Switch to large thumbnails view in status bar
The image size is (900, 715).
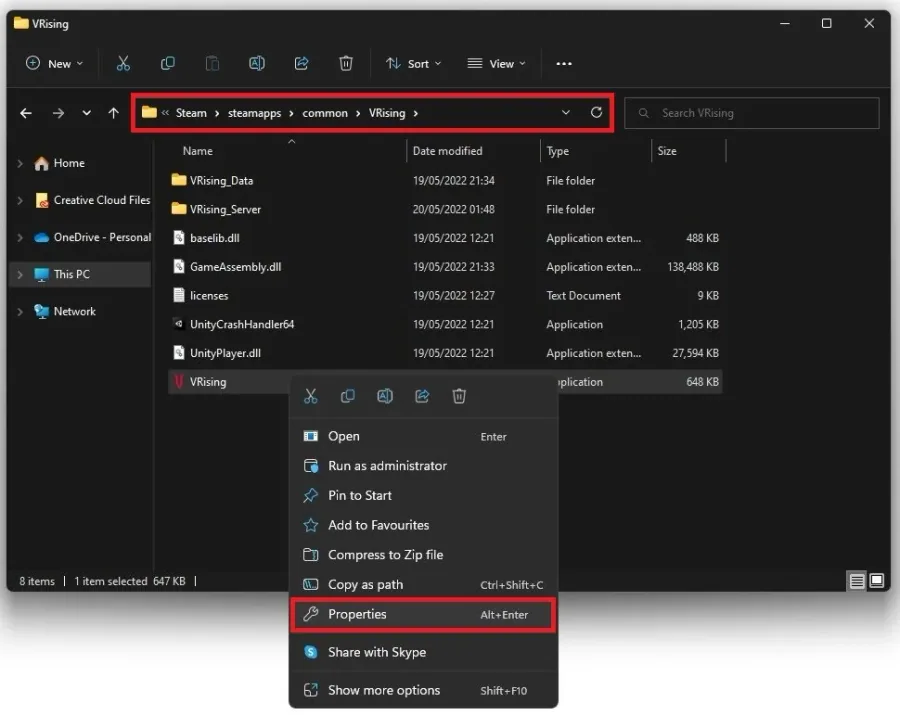876,581
